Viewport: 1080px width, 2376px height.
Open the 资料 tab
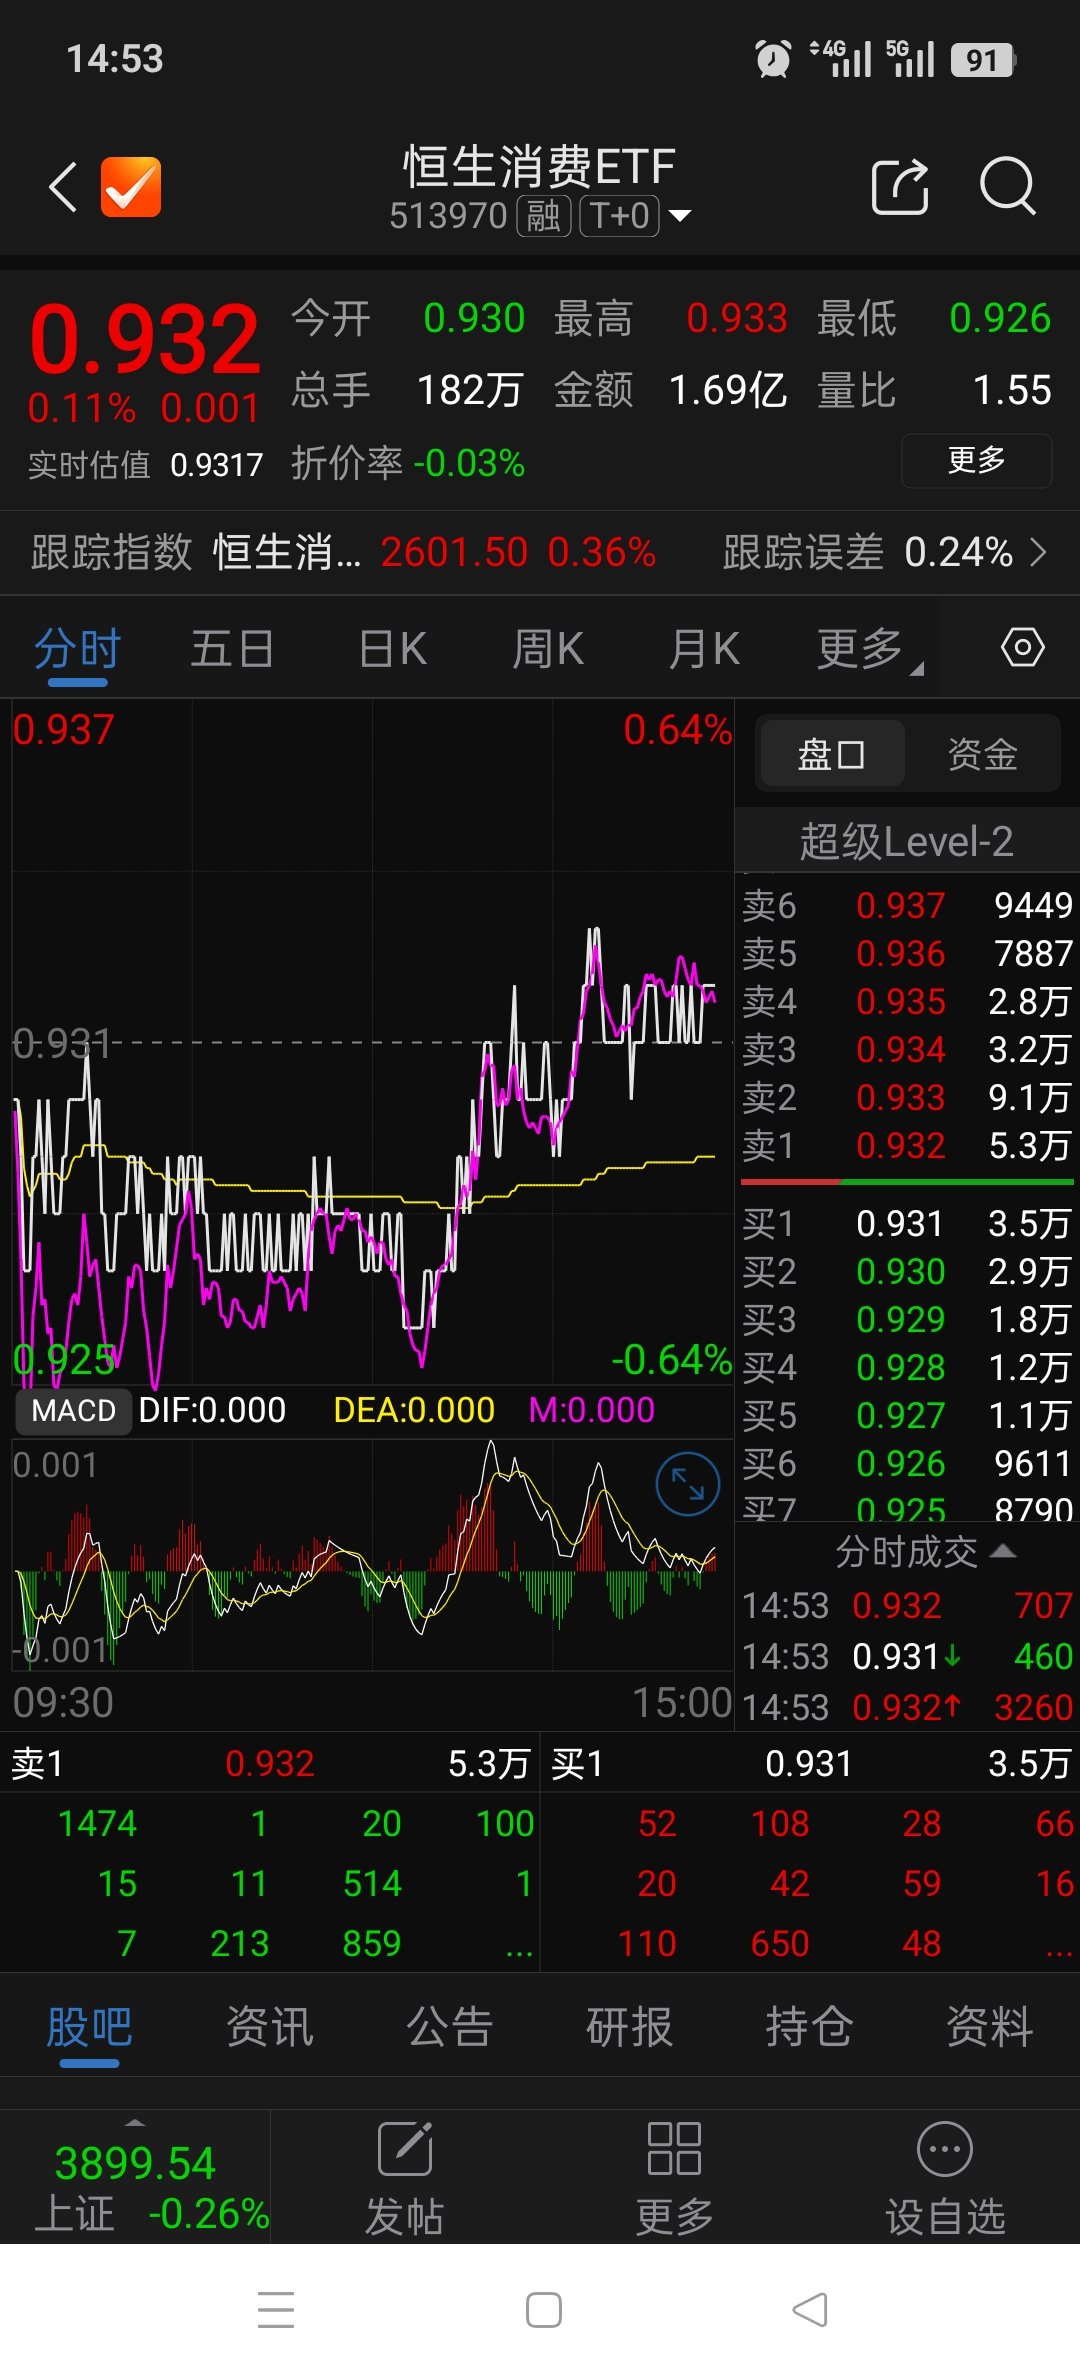point(990,2027)
